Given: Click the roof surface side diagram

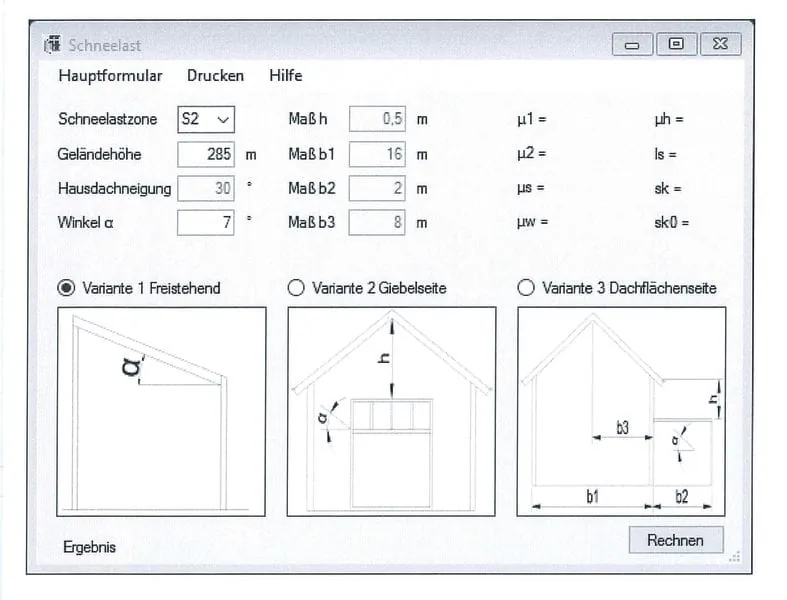Looking at the screenshot, I should [x=621, y=411].
